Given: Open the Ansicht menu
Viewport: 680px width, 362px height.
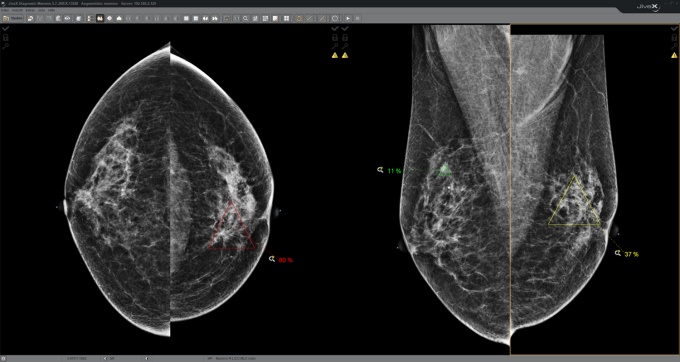Looking at the screenshot, I should 17,10.
